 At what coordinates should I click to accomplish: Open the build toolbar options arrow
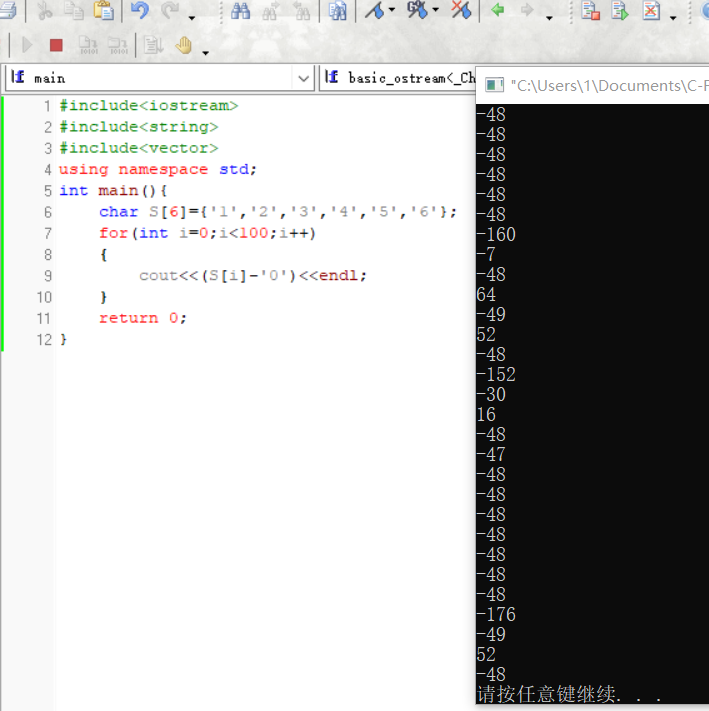coord(673,18)
